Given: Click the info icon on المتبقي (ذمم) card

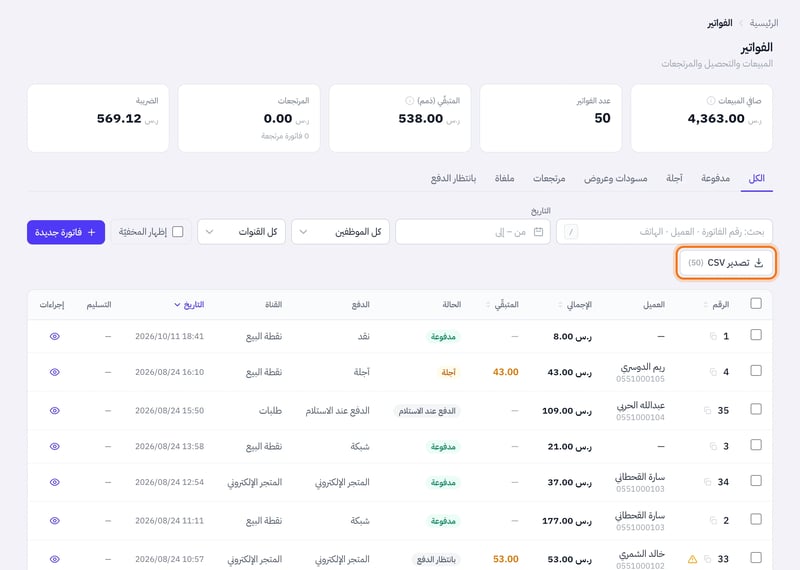Looking at the screenshot, I should (x=409, y=101).
